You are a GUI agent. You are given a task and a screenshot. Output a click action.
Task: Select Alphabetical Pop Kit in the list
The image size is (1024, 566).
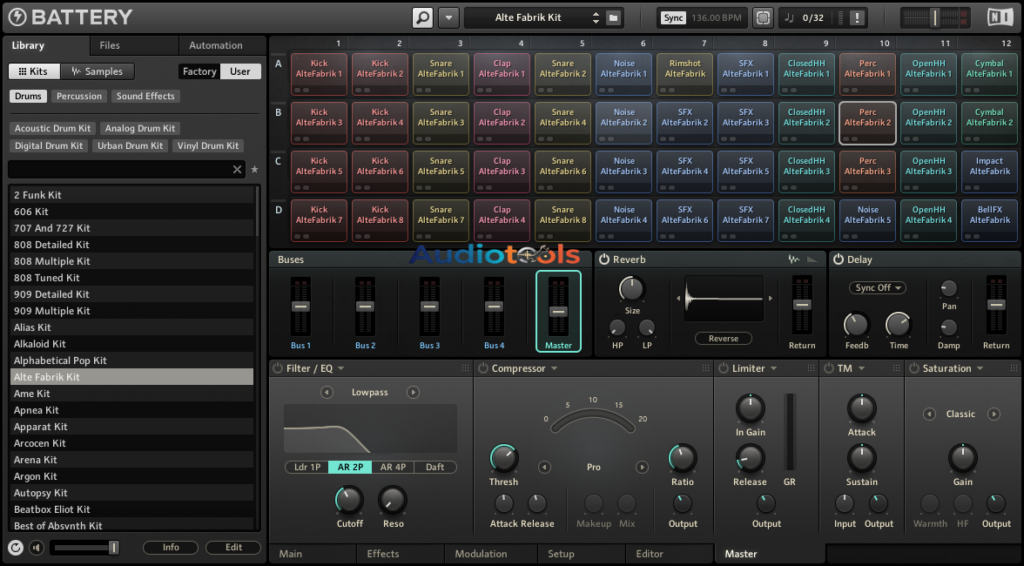pos(132,360)
